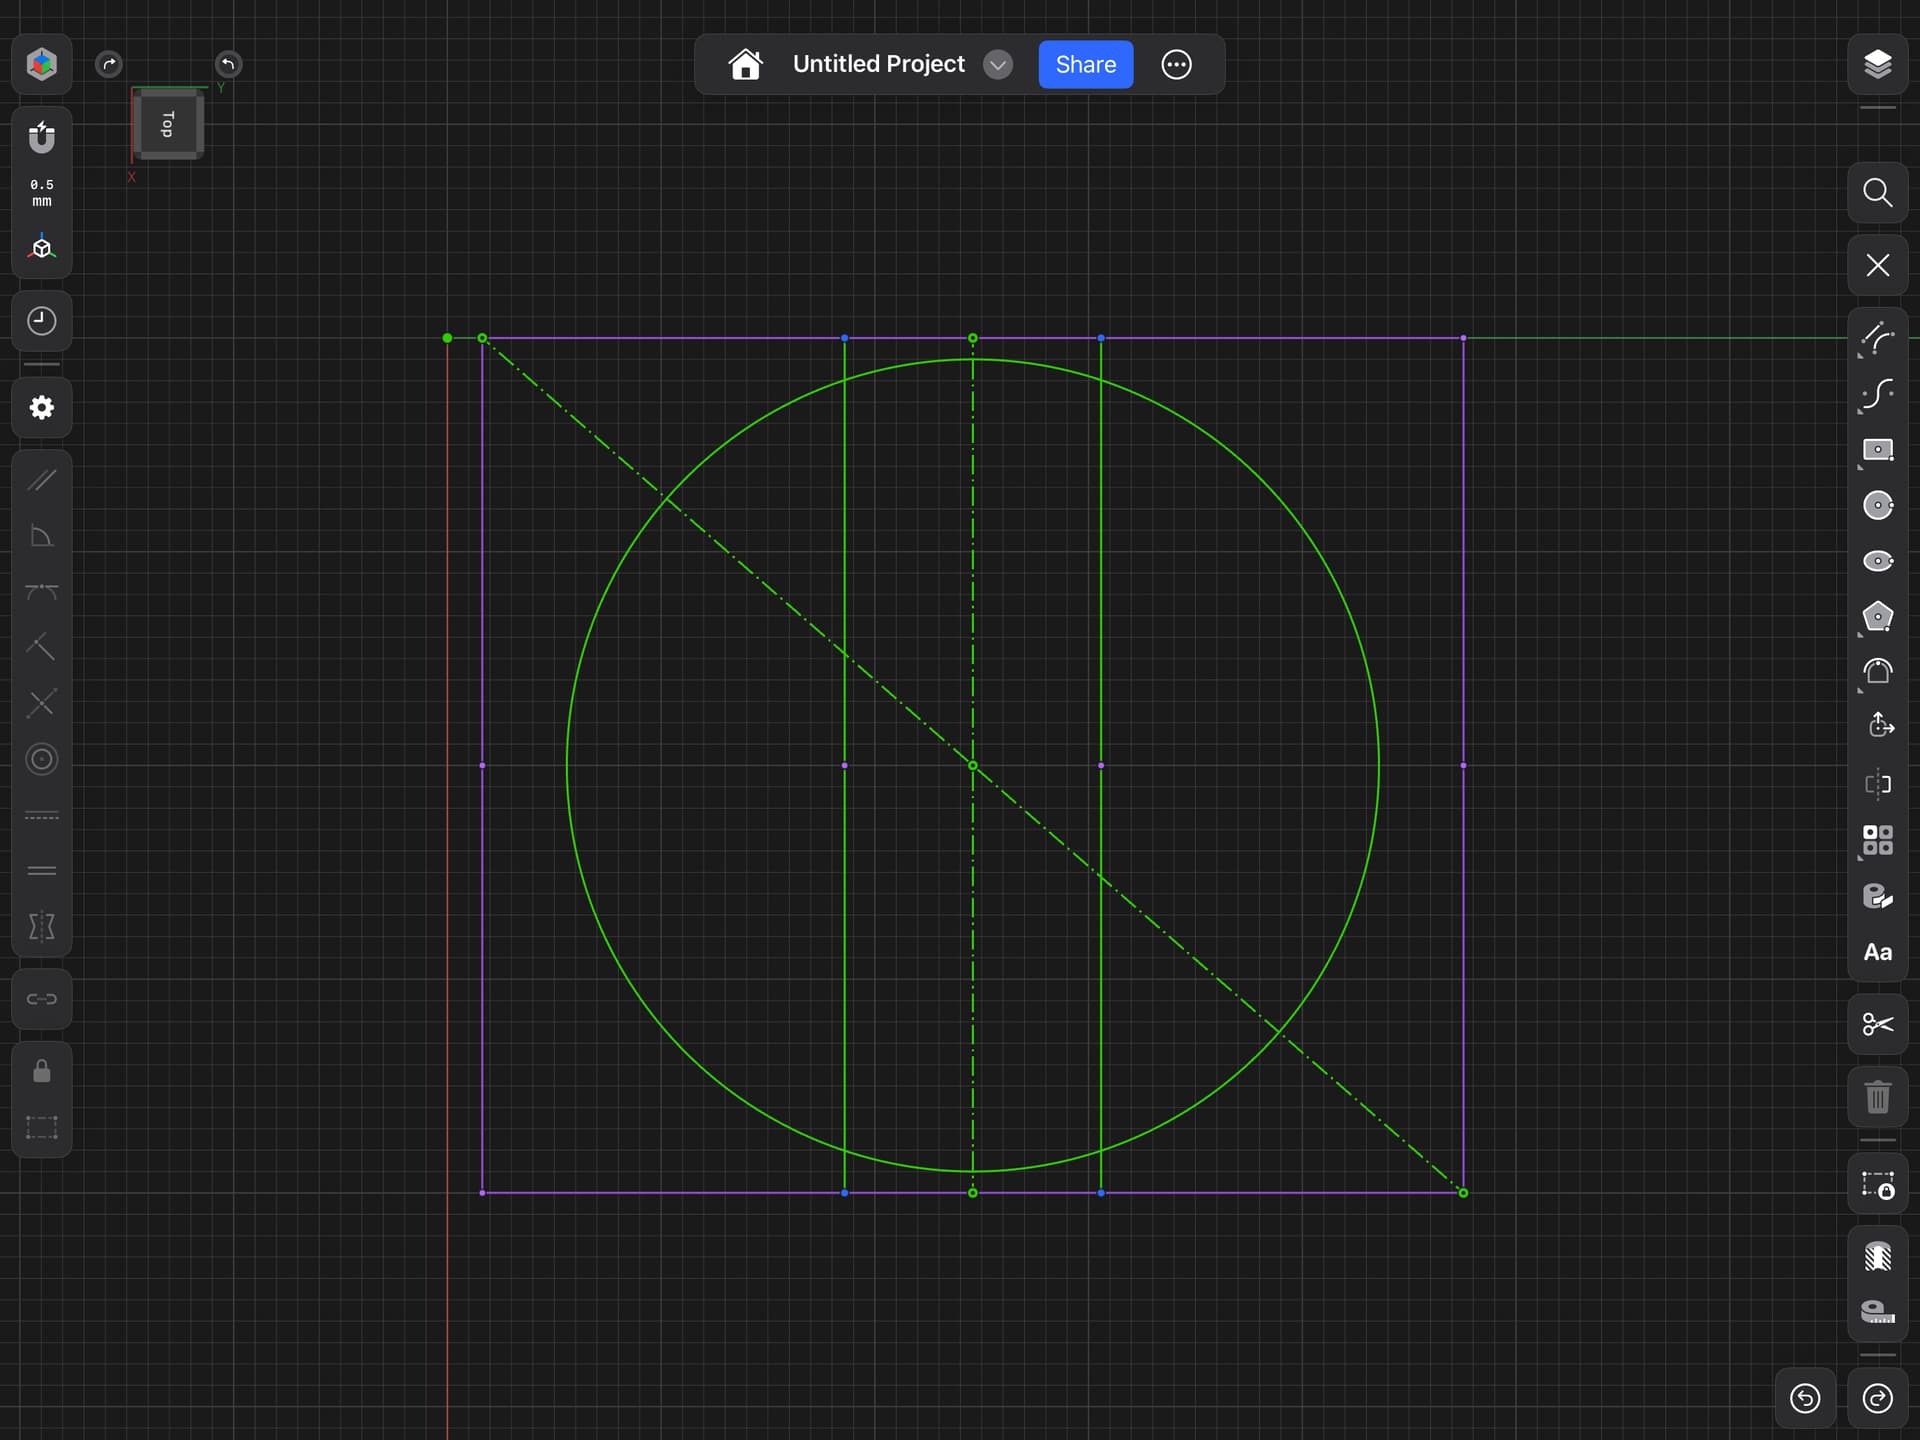Delete selection with the trash icon

[x=1877, y=1097]
